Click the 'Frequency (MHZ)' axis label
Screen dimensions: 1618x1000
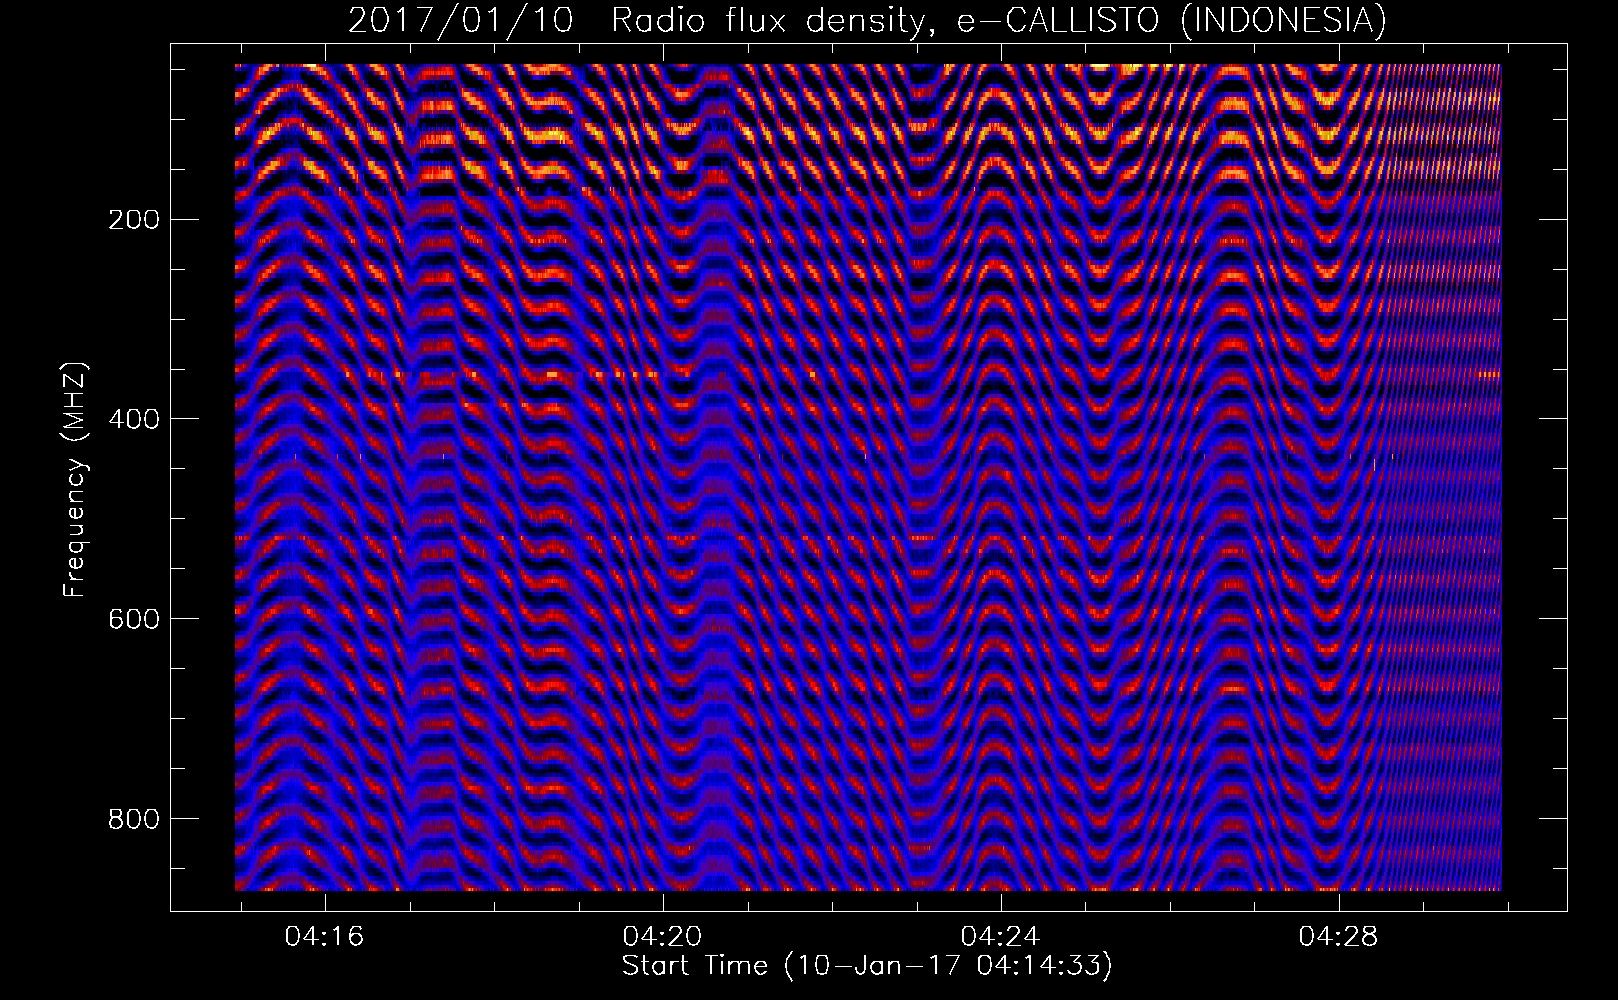point(75,480)
